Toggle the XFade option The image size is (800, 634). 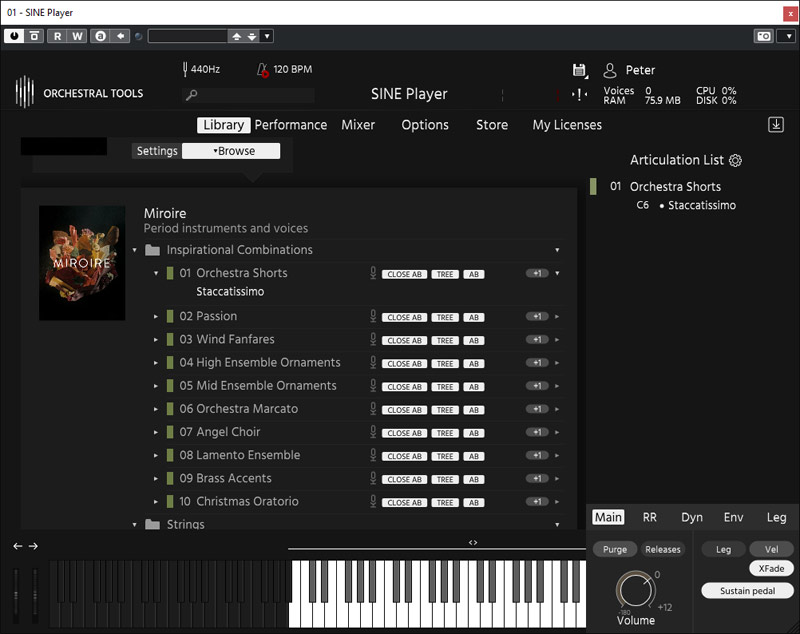[x=771, y=568]
